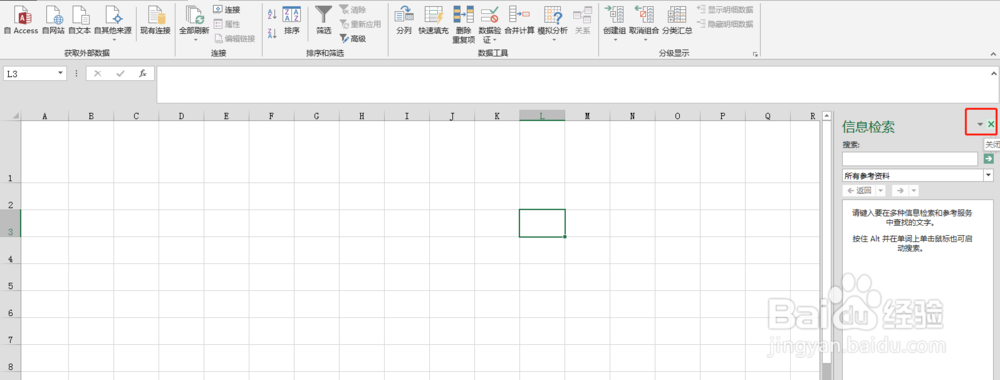The width and height of the screenshot is (1000, 380).
Task: Click 隐藏明细数据 hide detail
Action: coord(725,24)
